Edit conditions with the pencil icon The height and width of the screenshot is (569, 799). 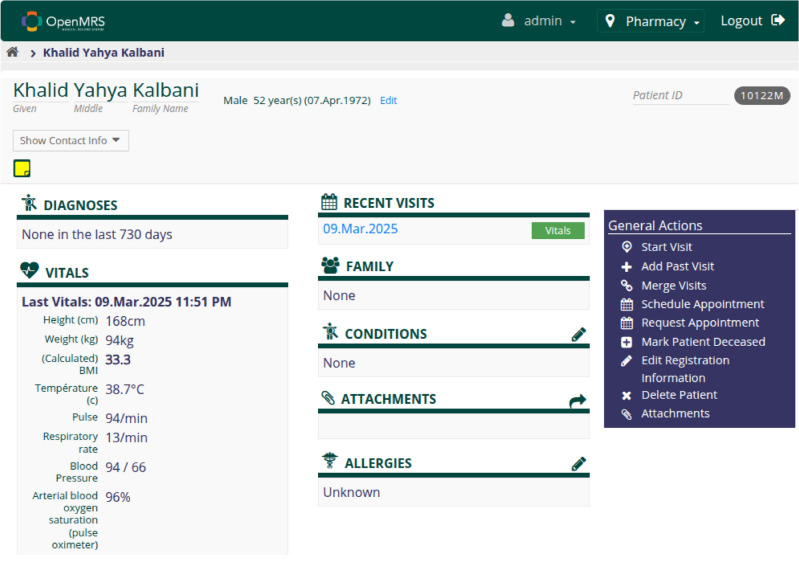pos(578,334)
